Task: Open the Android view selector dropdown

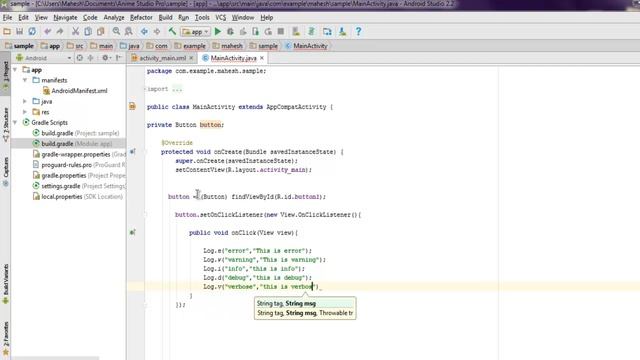Action: coord(43,58)
